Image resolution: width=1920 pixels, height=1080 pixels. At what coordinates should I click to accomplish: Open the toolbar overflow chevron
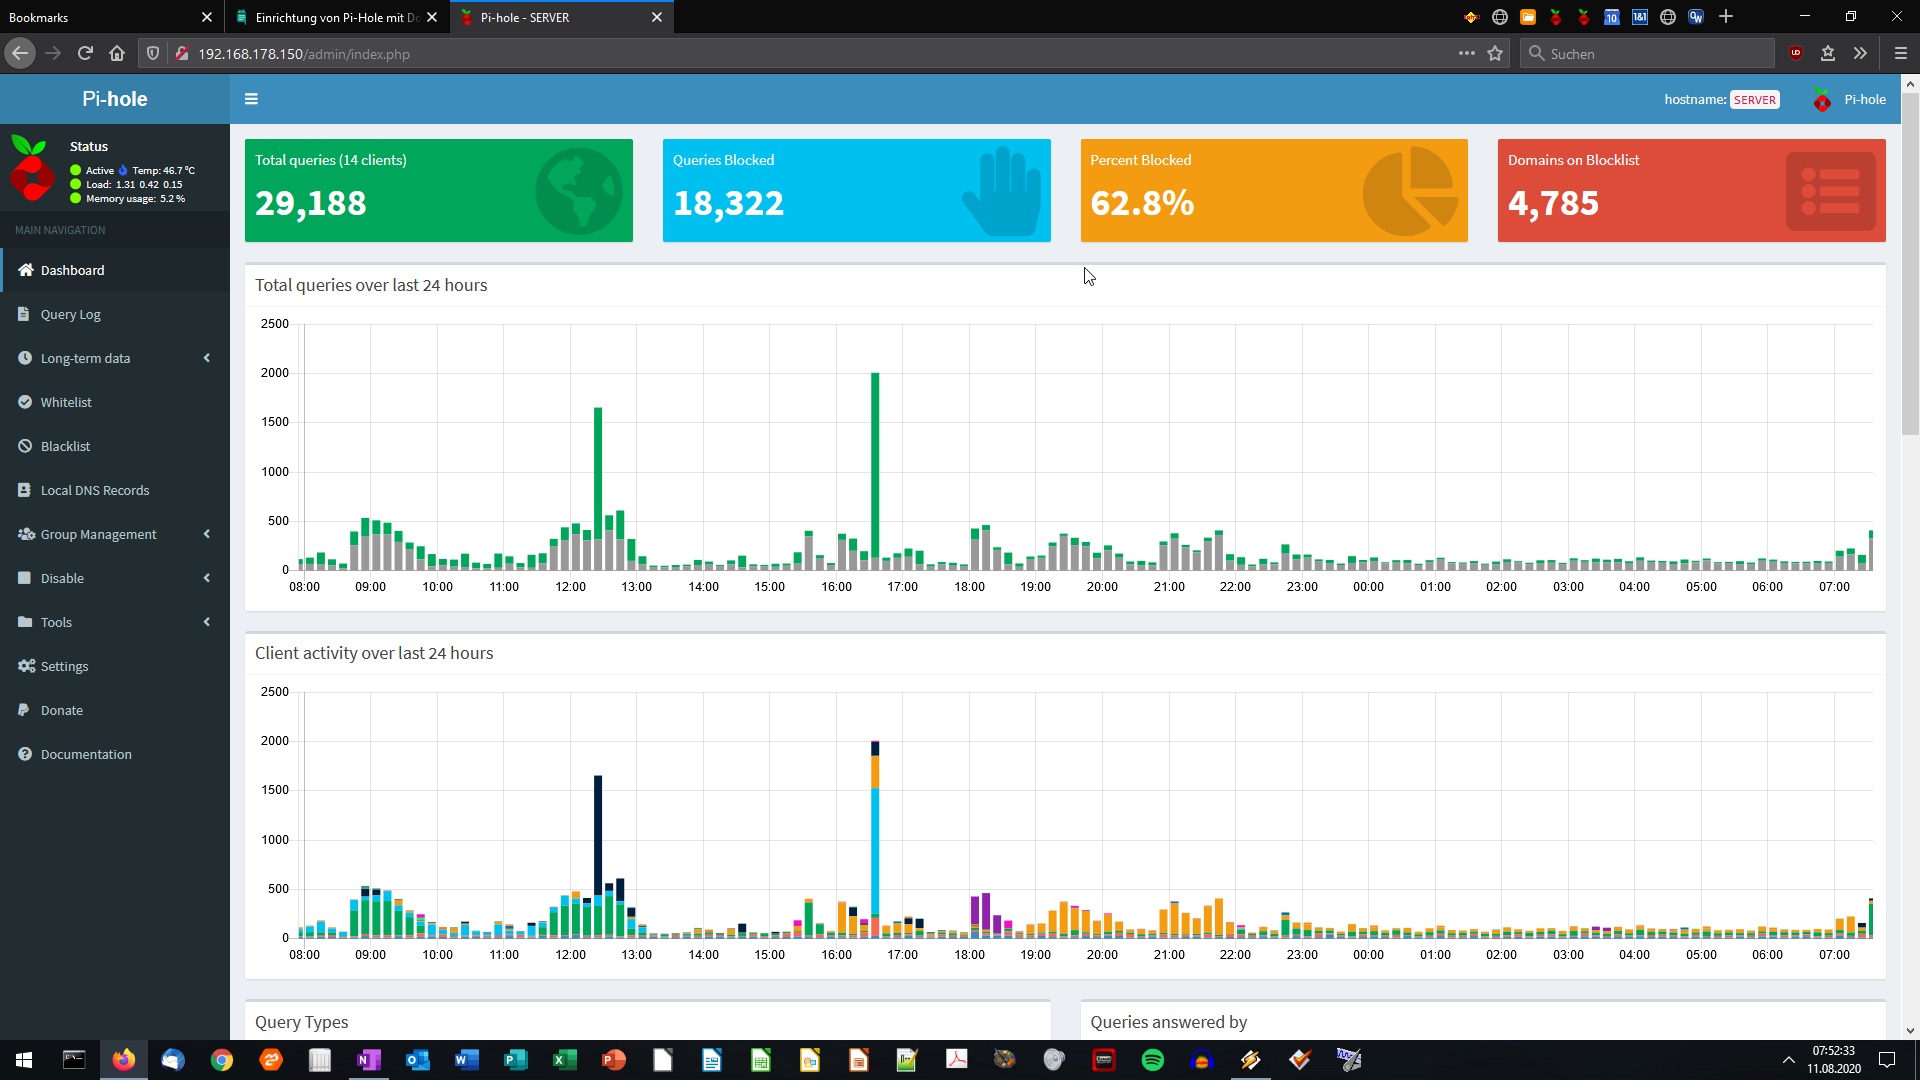1860,54
